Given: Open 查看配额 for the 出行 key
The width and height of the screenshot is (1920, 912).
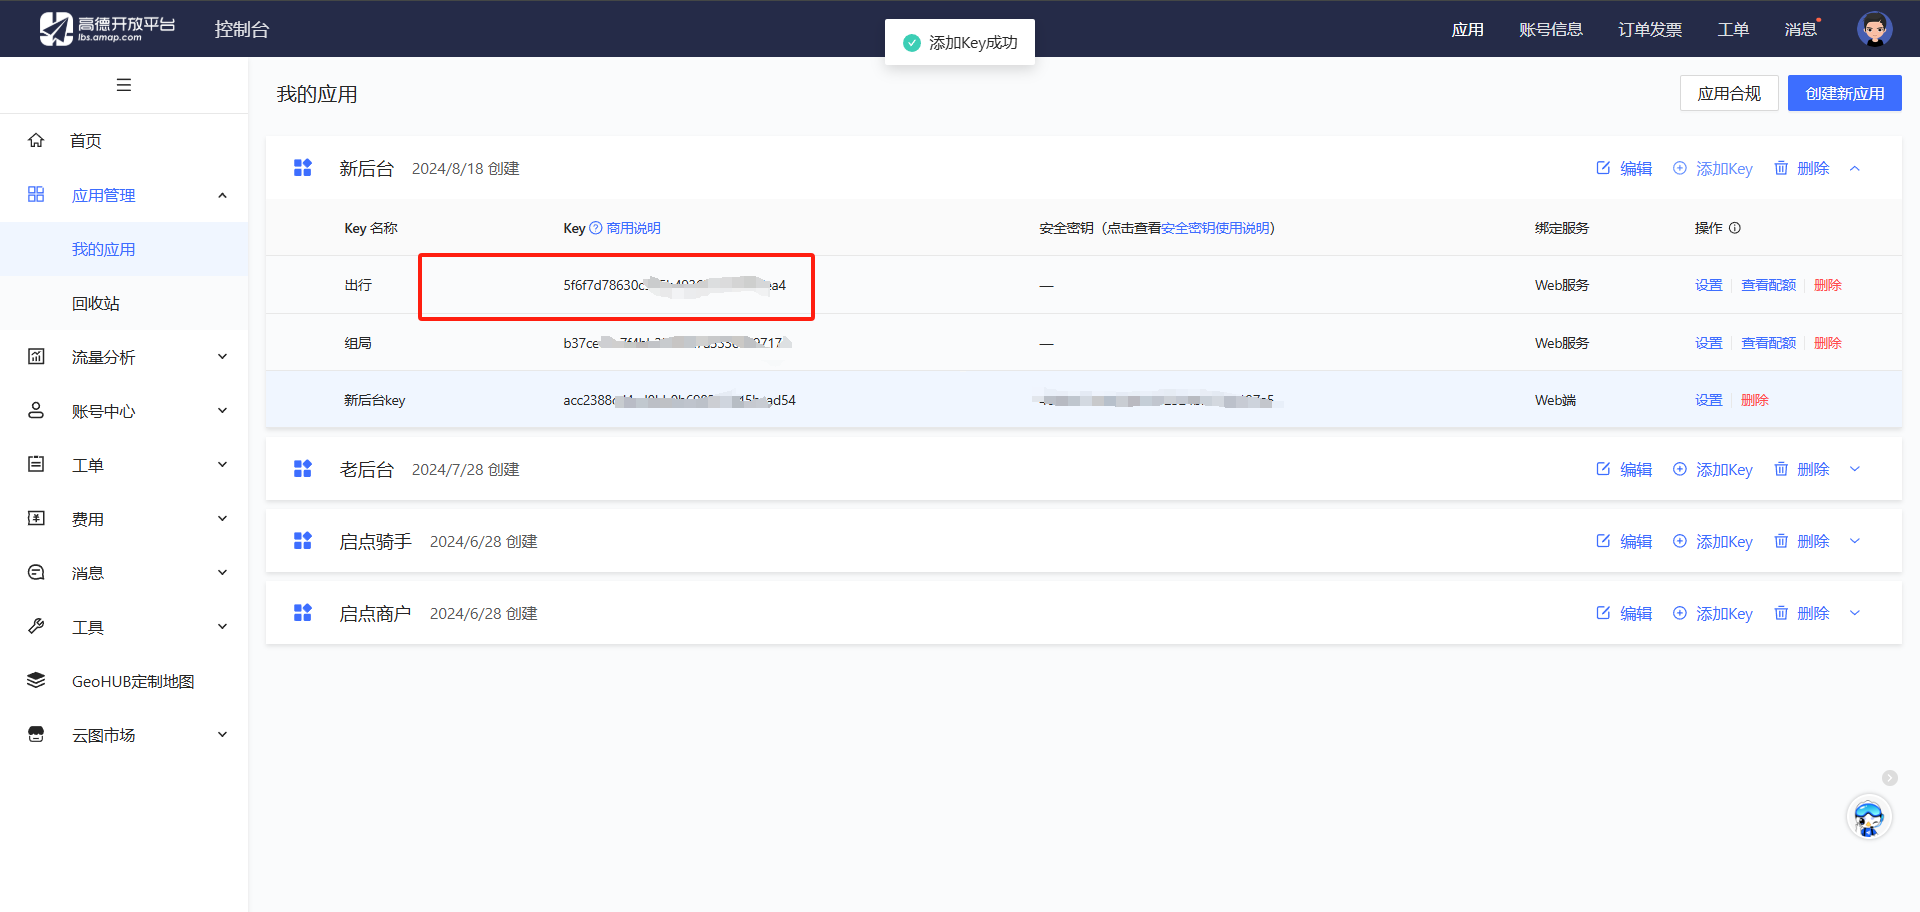Looking at the screenshot, I should [x=1768, y=286].
